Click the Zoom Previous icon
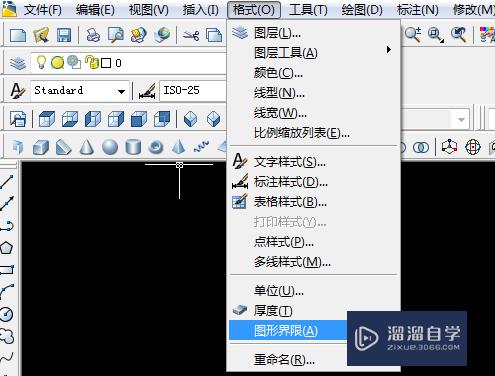This screenshot has height=376, width=495. coord(459,34)
